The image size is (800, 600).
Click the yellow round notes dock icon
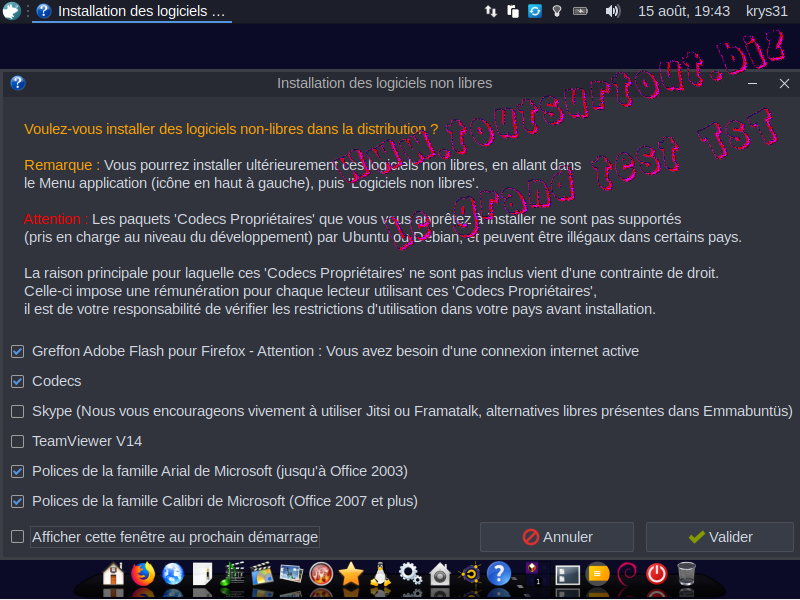(x=597, y=574)
